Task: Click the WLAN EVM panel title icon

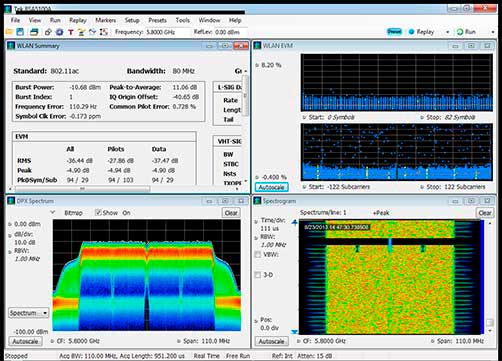Action: pos(257,46)
